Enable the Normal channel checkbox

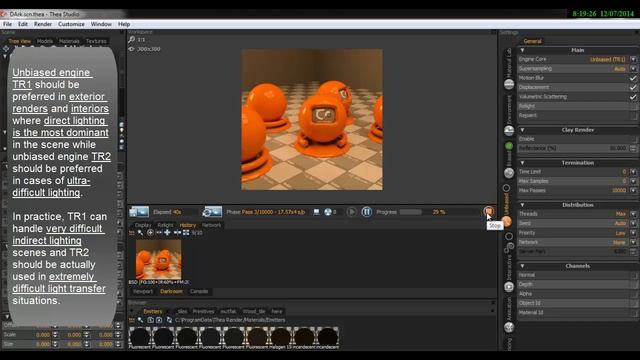click(x=633, y=275)
